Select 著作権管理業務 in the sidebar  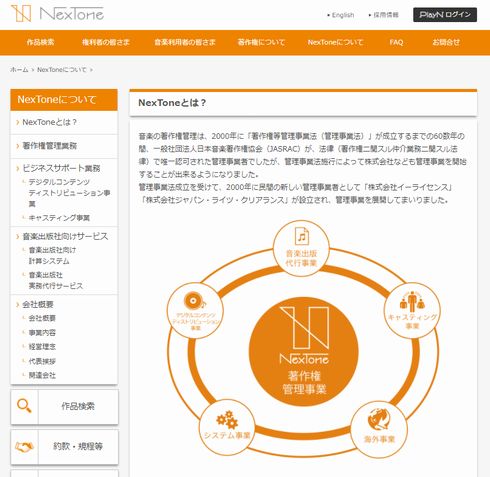tap(50, 146)
